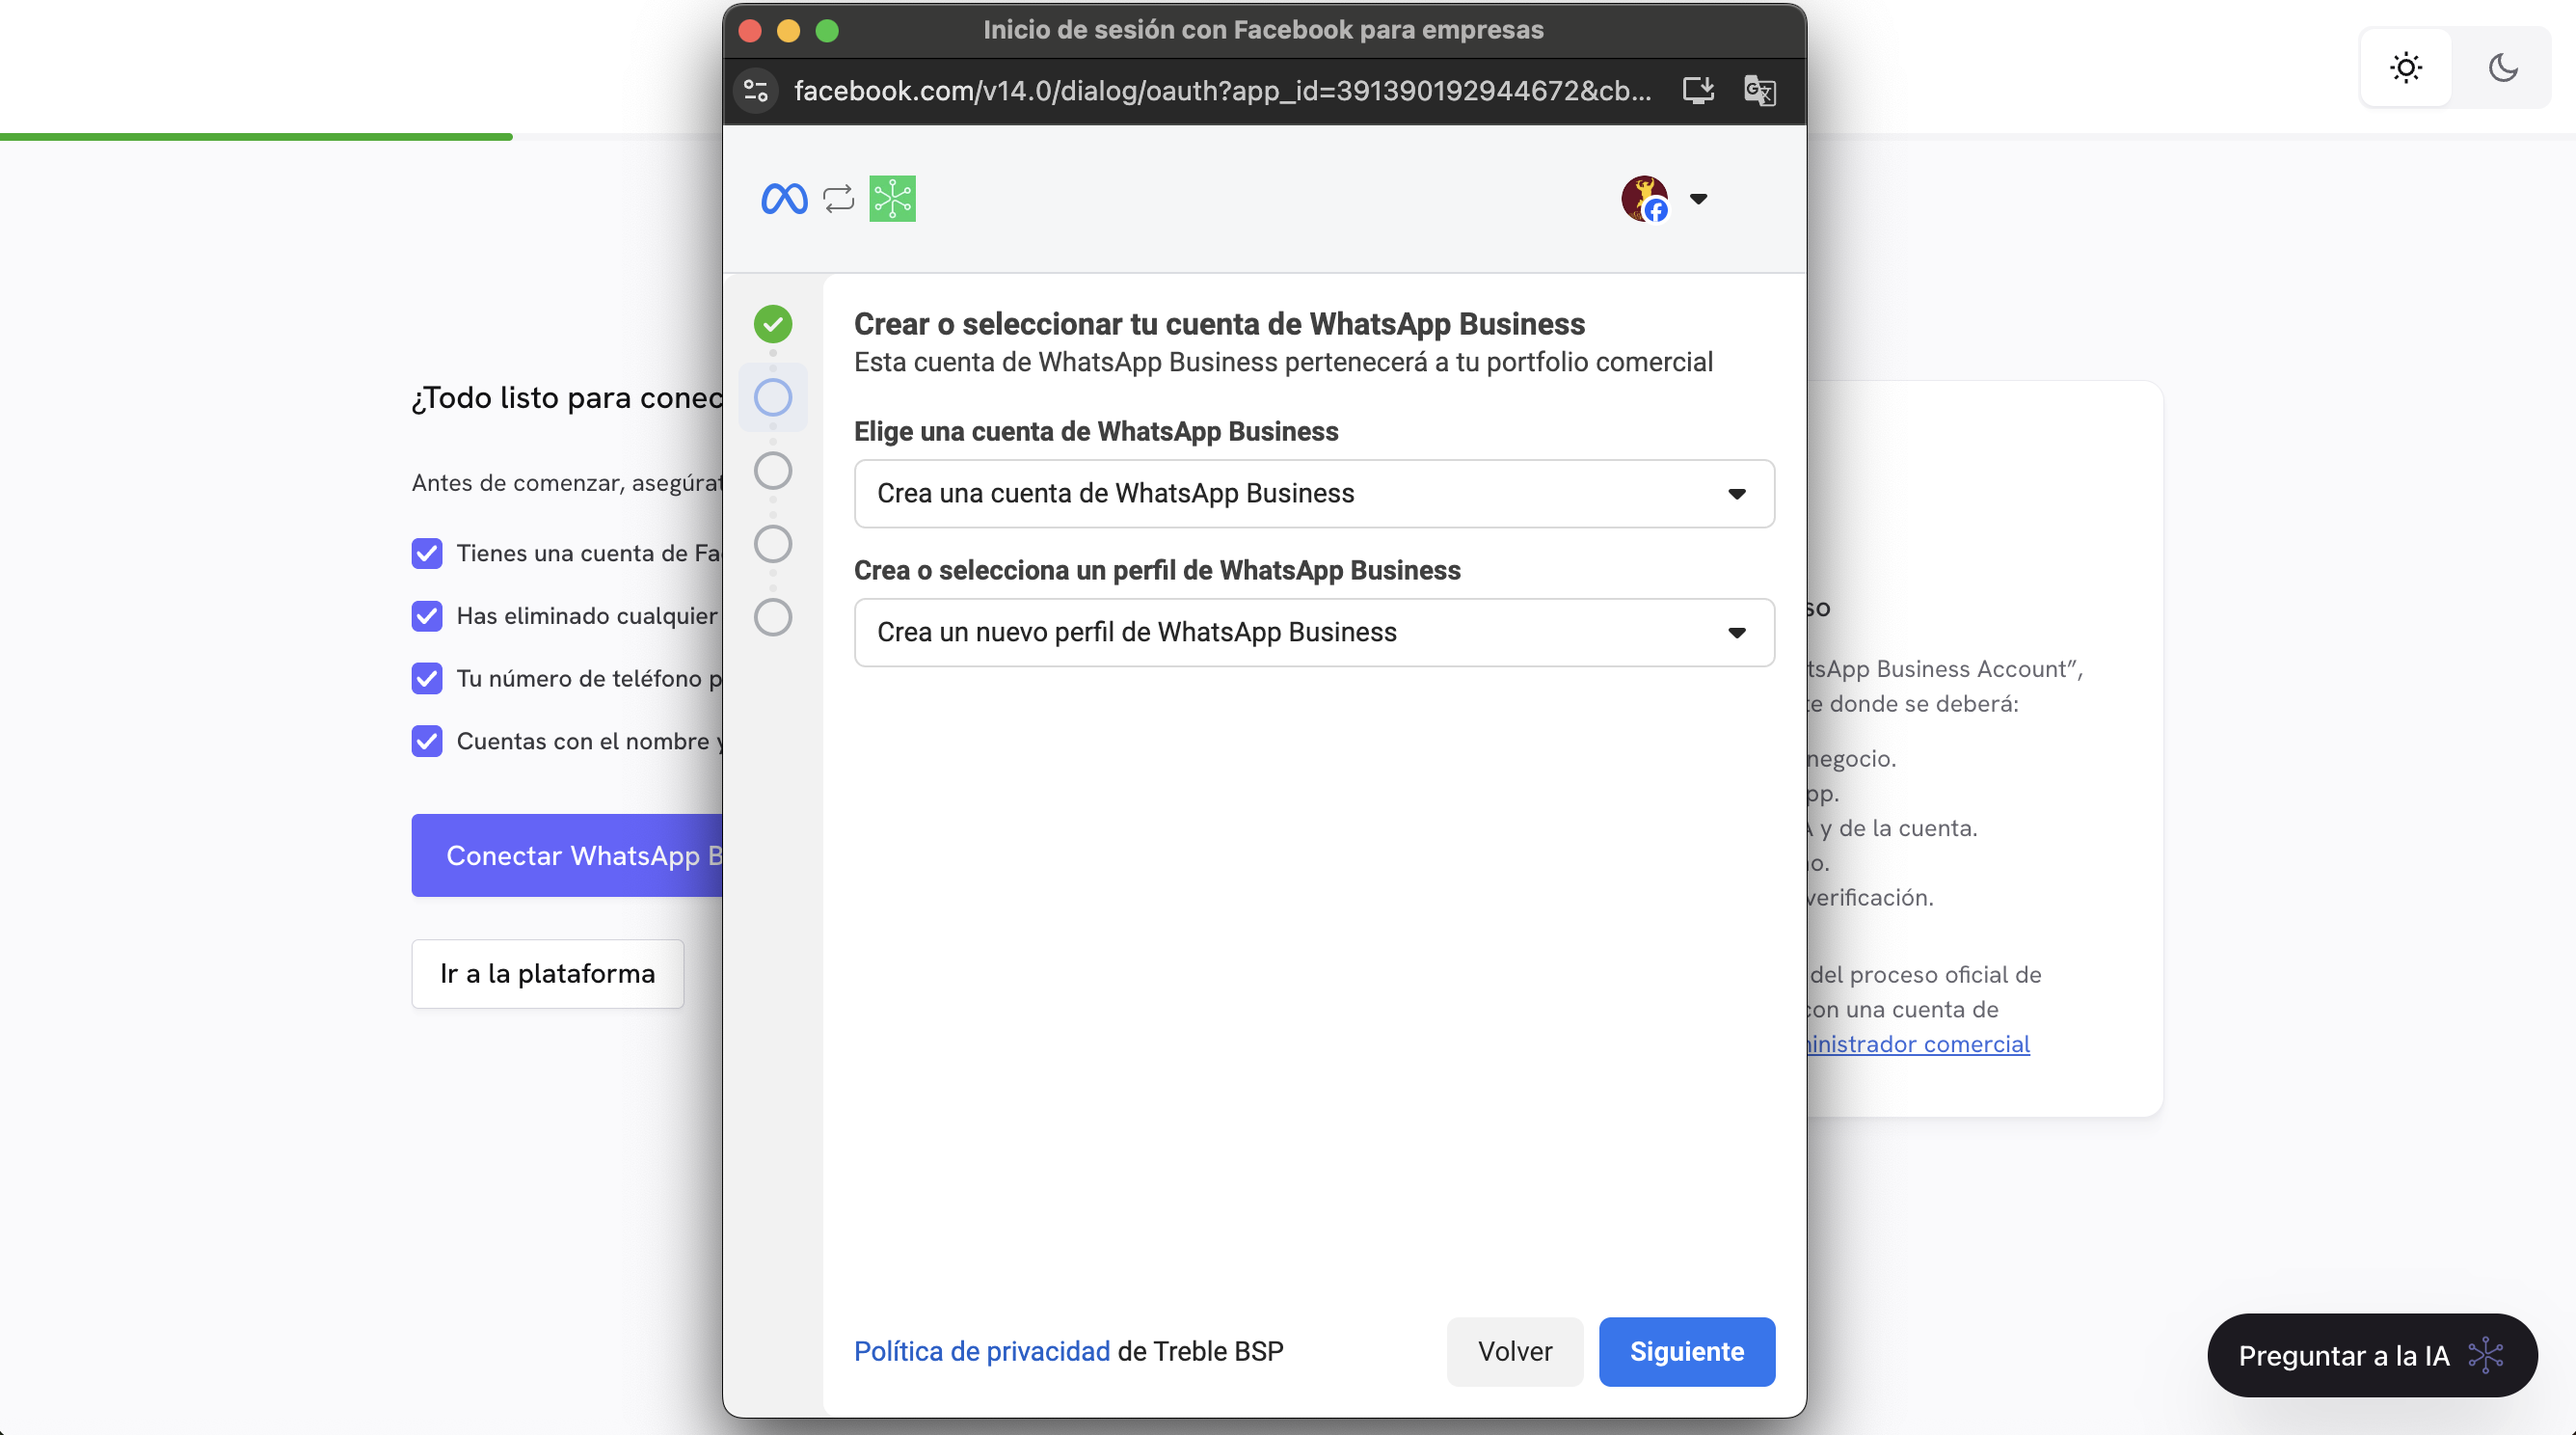Click the completed green checkmark step

point(773,324)
